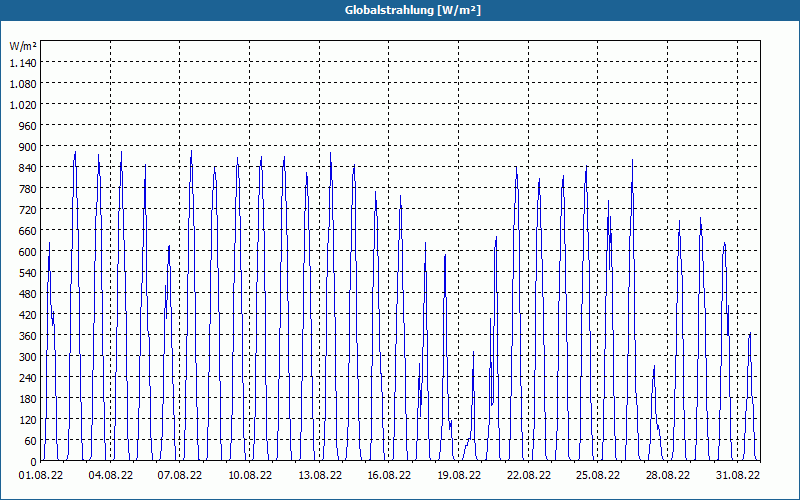Select the 31.08.22 date label
This screenshot has height=500, width=800.
tap(737, 475)
